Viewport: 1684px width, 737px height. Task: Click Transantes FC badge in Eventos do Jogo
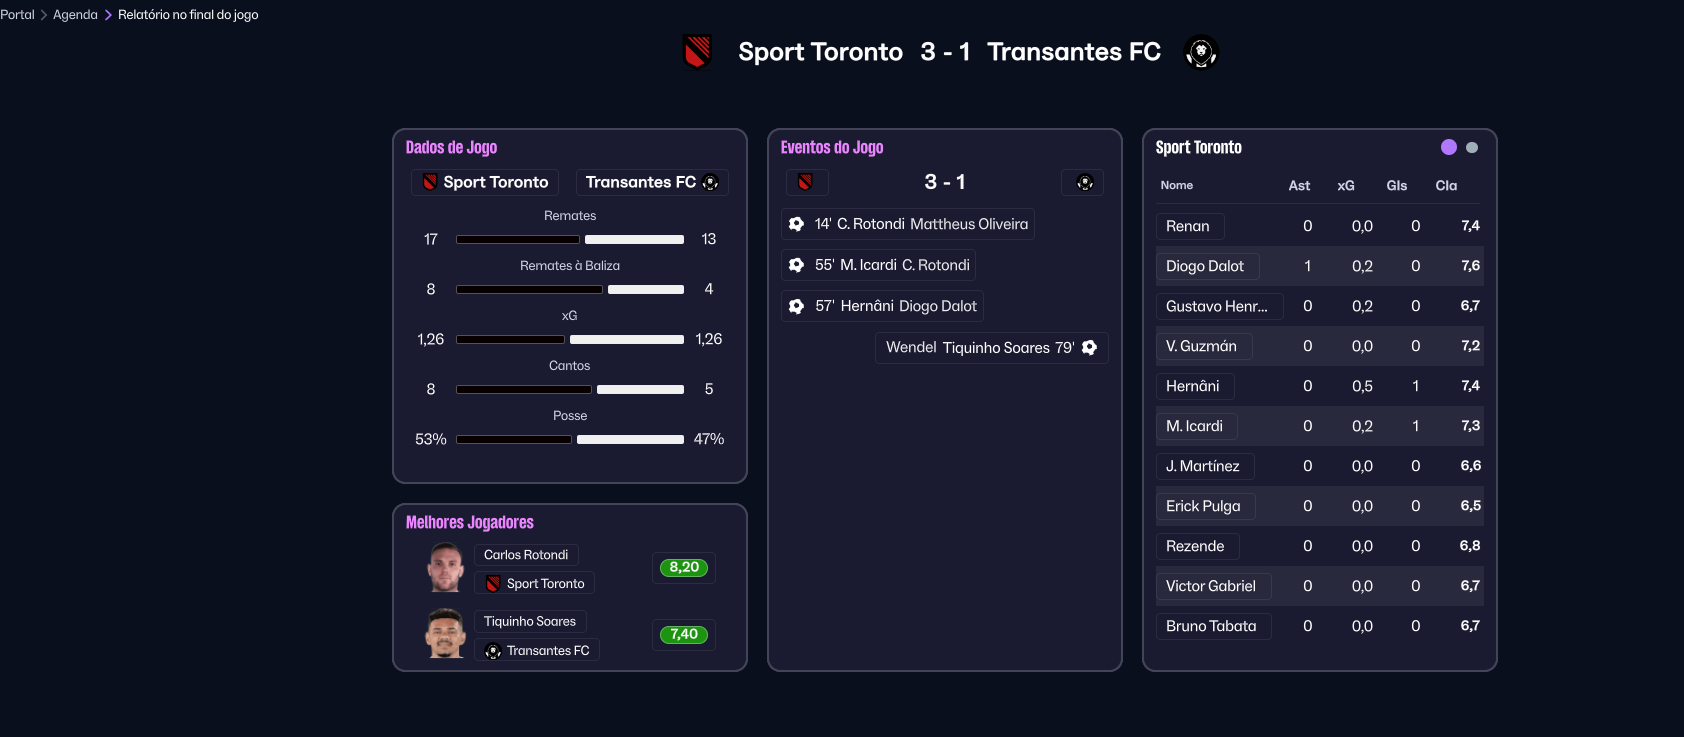[x=1084, y=182]
